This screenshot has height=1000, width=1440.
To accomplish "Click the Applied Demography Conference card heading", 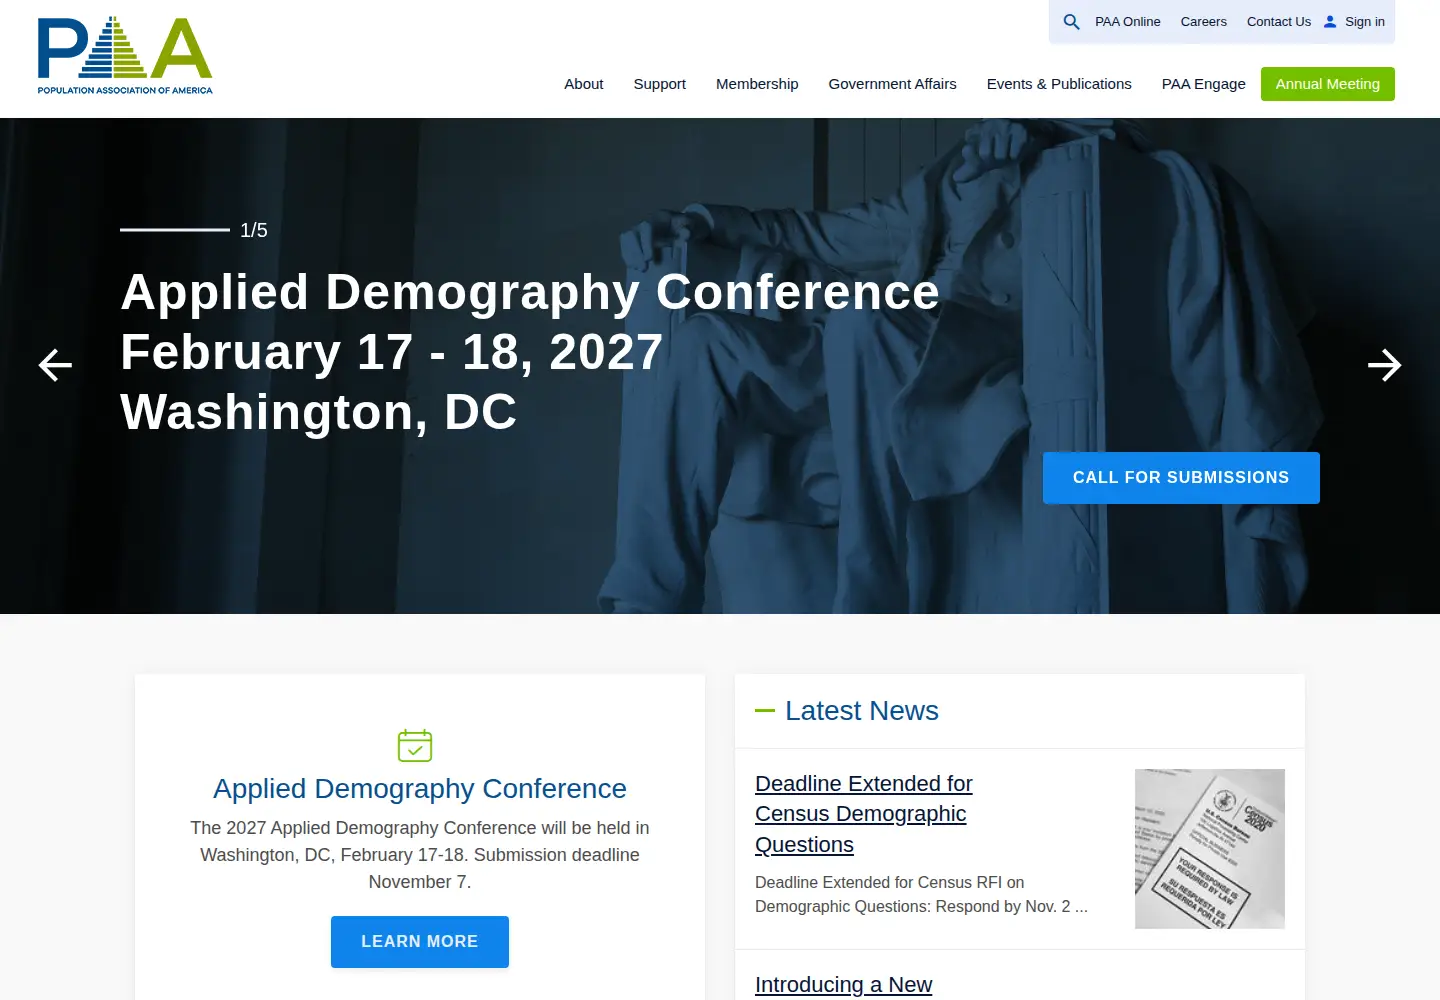I will pos(420,789).
